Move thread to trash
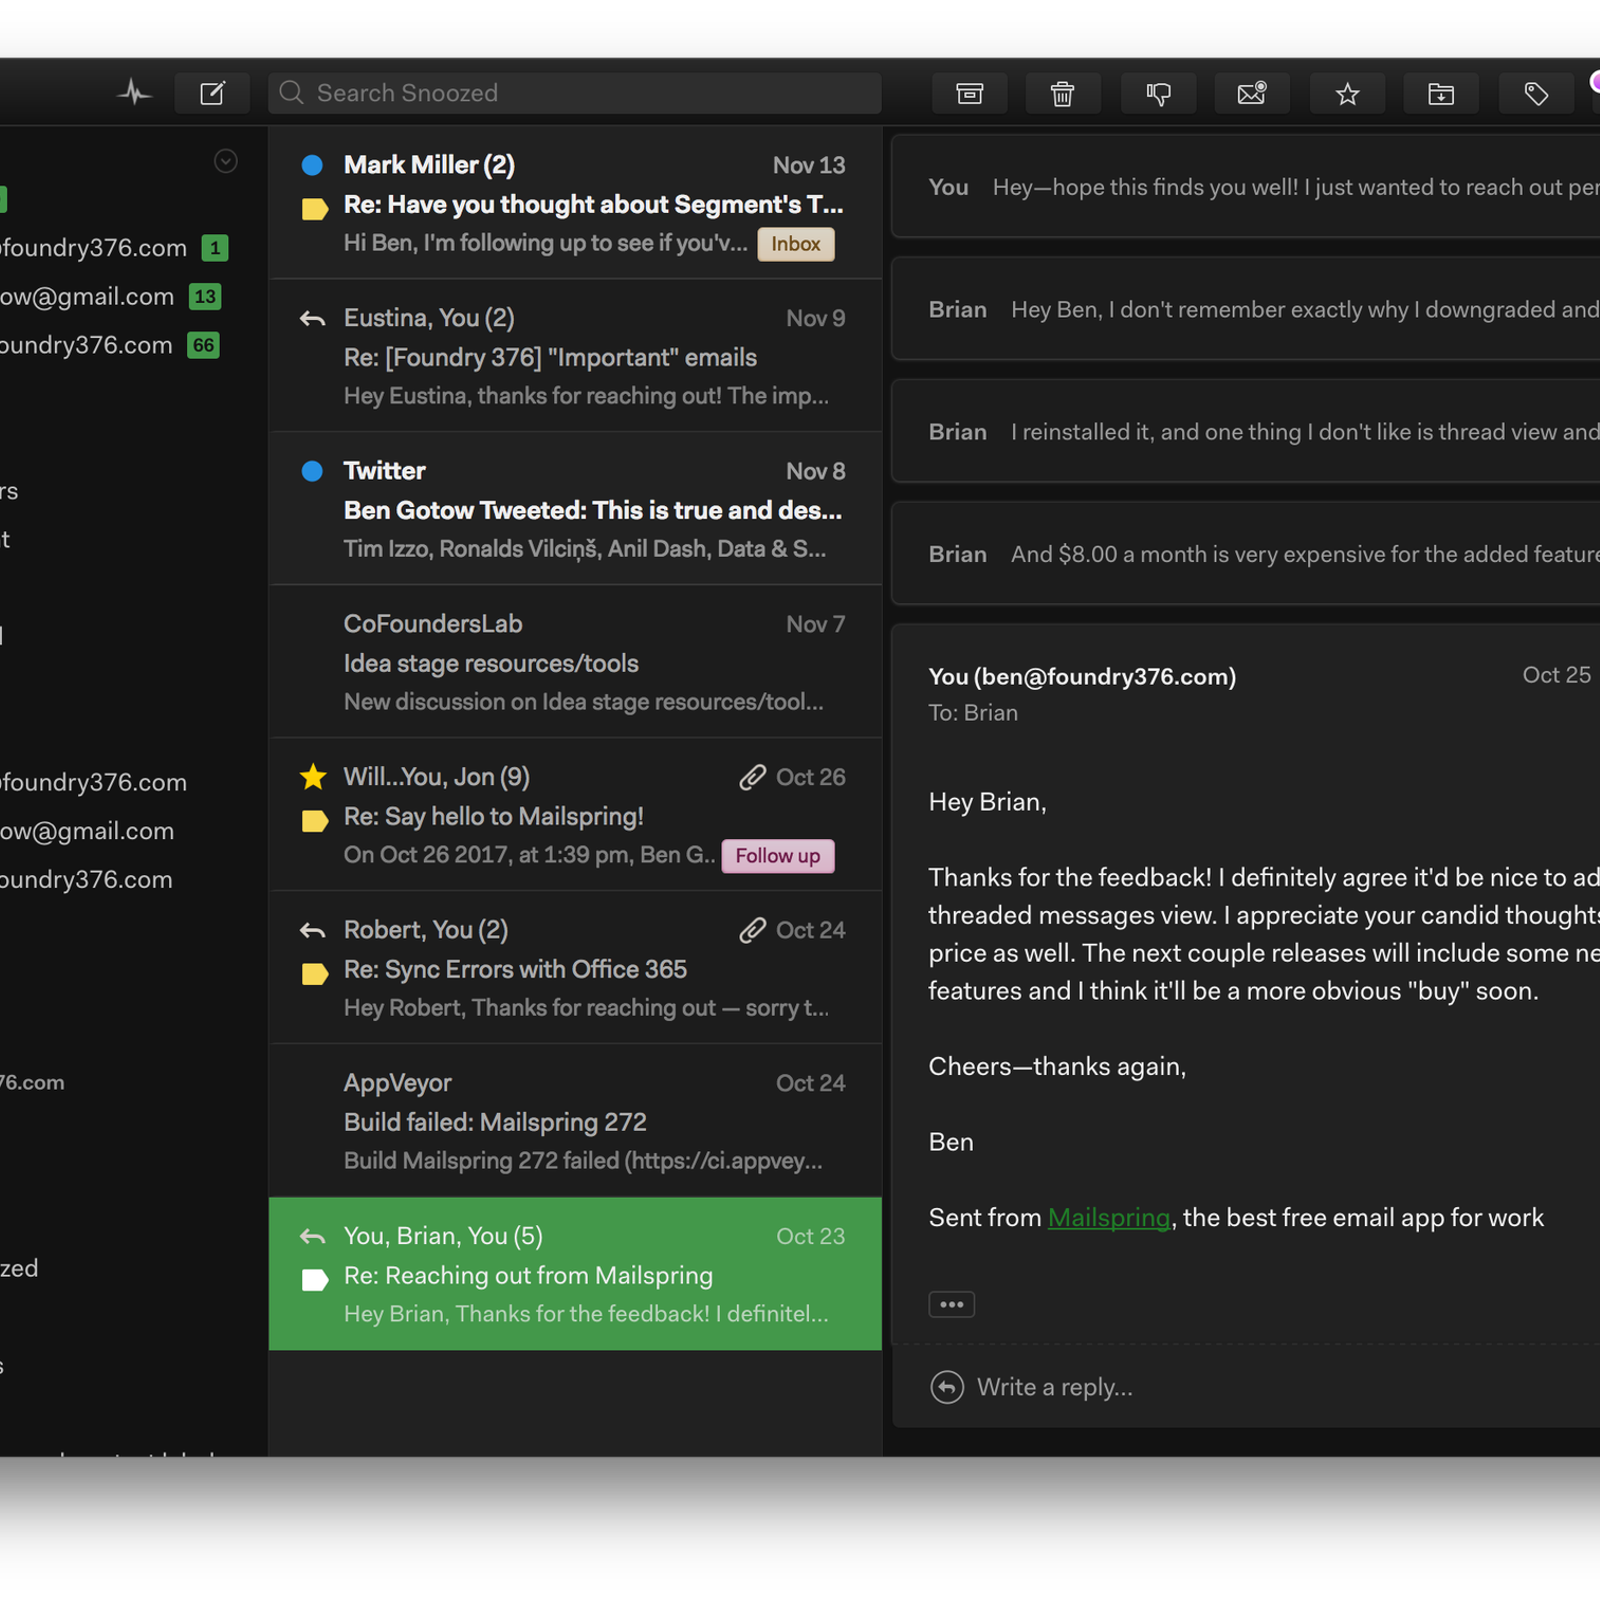Viewport: 1600px width, 1600px height. [1062, 94]
